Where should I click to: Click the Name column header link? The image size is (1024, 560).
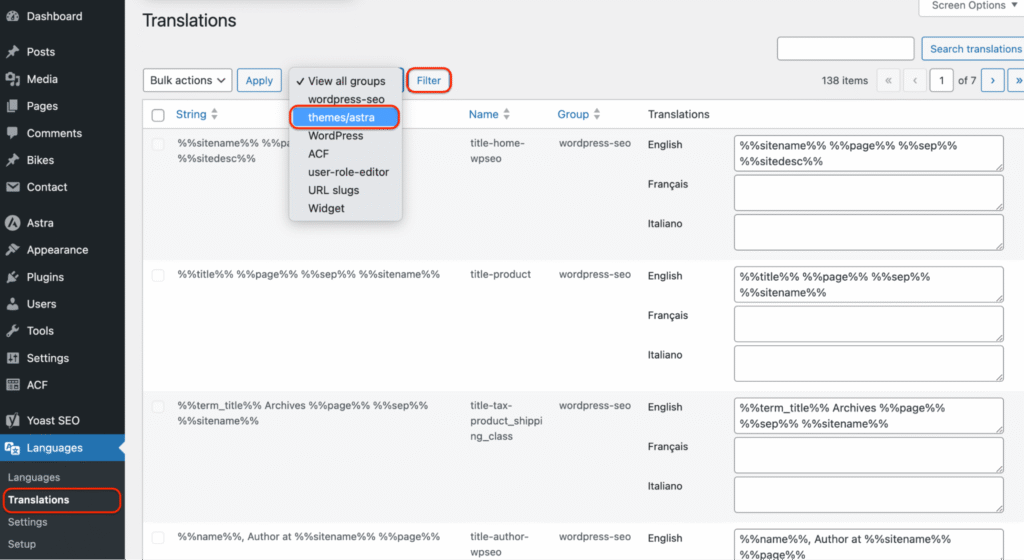483,114
